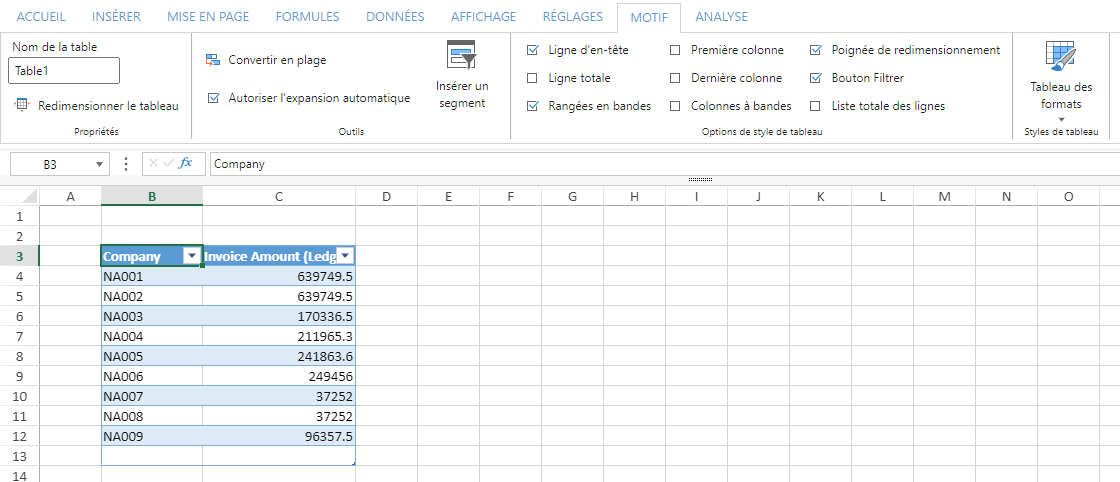Image resolution: width=1120 pixels, height=482 pixels.
Task: Open the Invoice Amount column filter dropdown
Action: pos(345,256)
